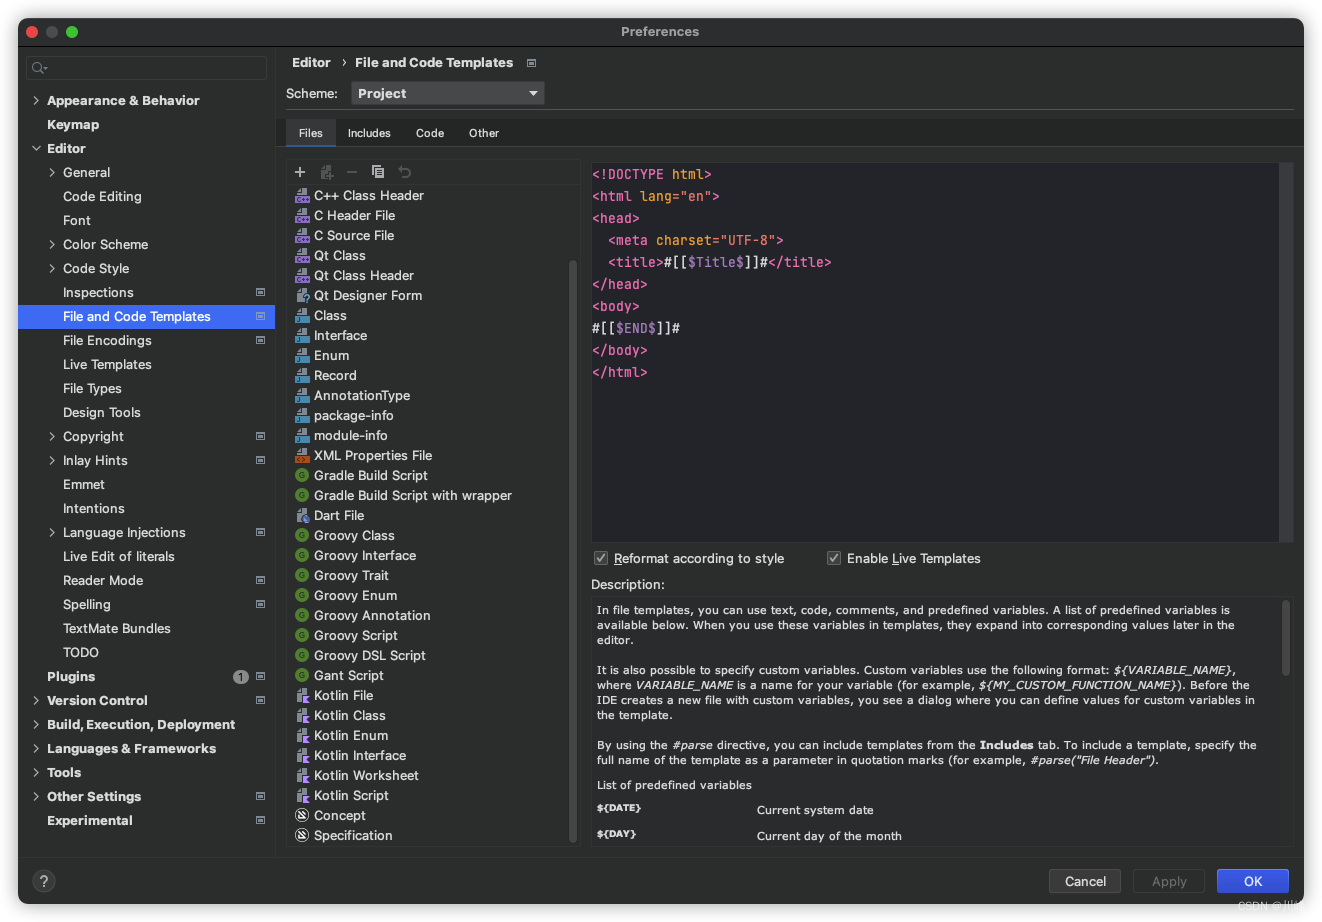Switch to the Code tab

click(x=430, y=133)
